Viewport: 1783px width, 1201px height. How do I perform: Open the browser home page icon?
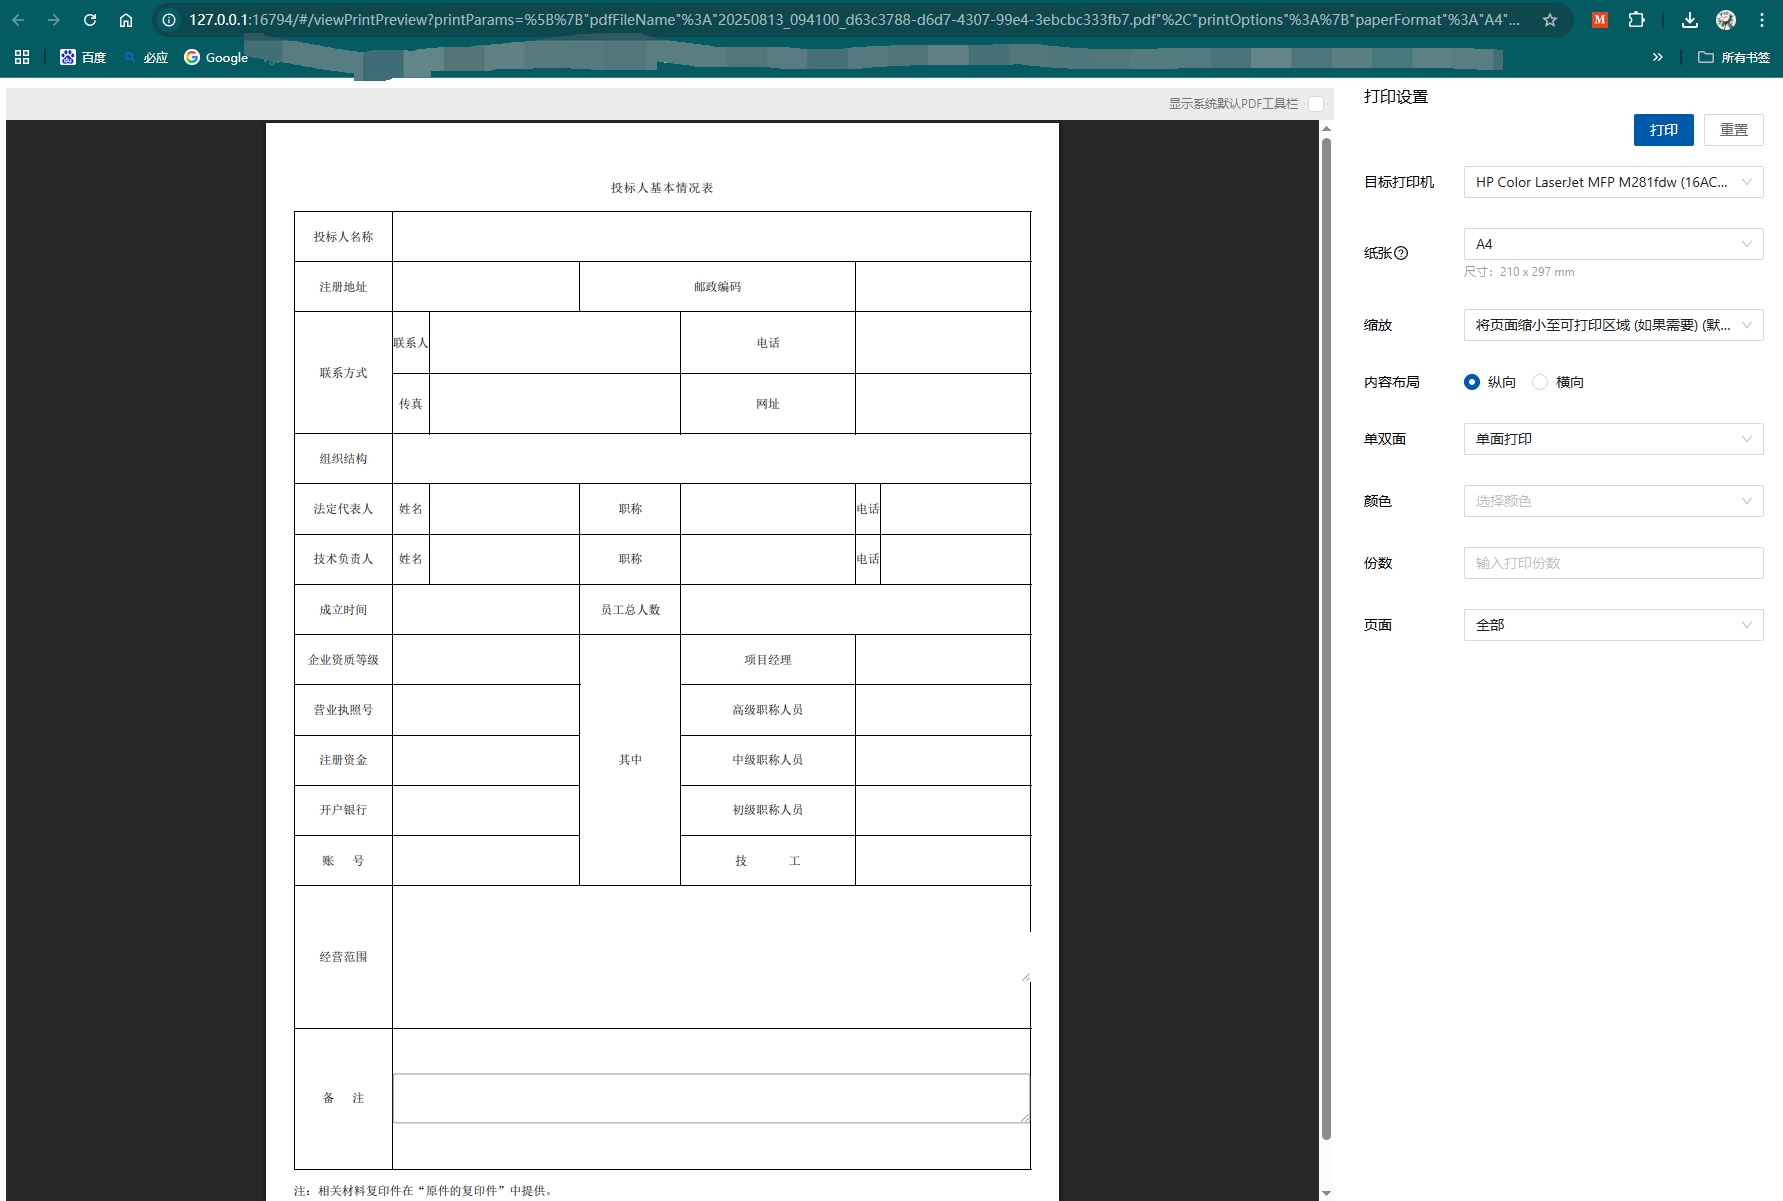(x=126, y=18)
